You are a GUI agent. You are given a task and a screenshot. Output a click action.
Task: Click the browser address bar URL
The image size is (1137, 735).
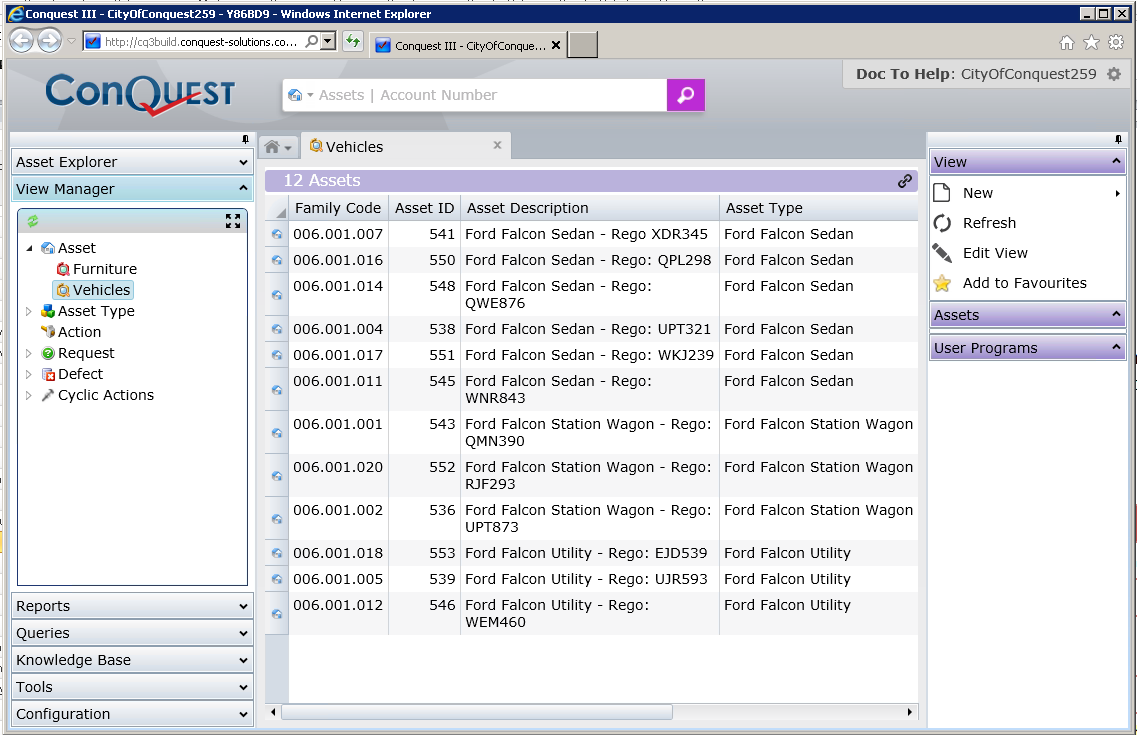tap(201, 42)
